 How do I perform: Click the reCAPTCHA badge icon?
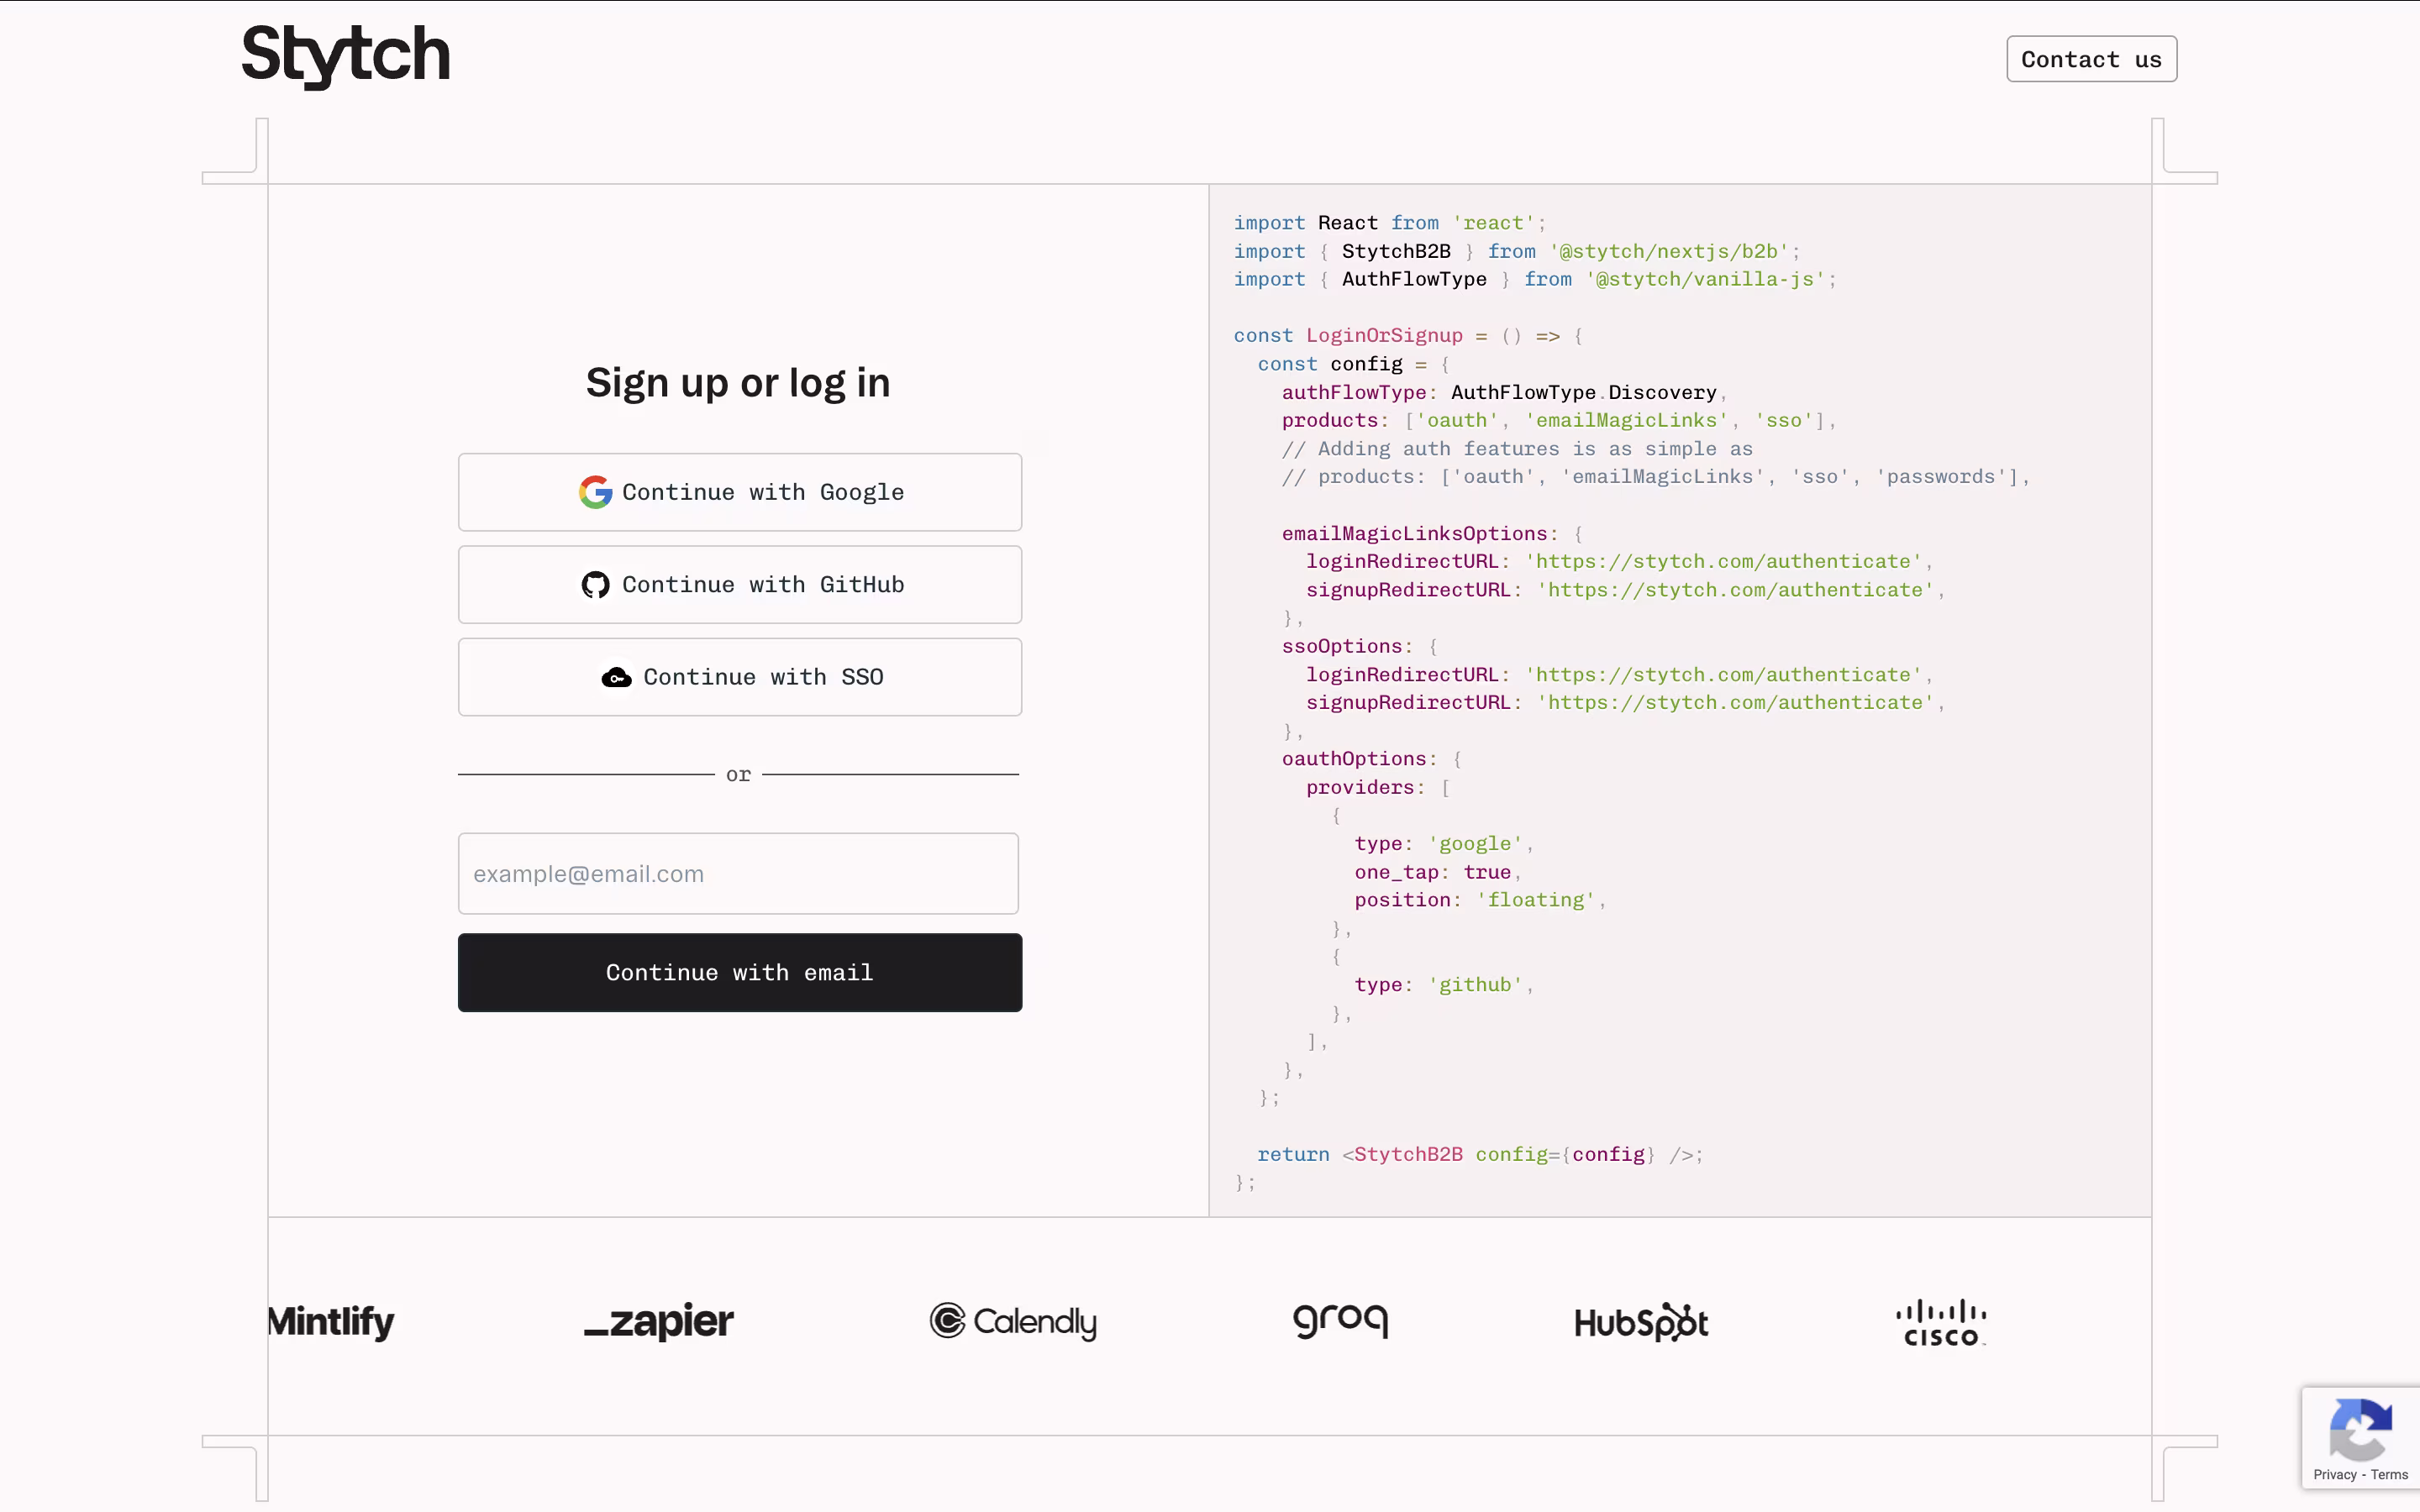click(2361, 1430)
